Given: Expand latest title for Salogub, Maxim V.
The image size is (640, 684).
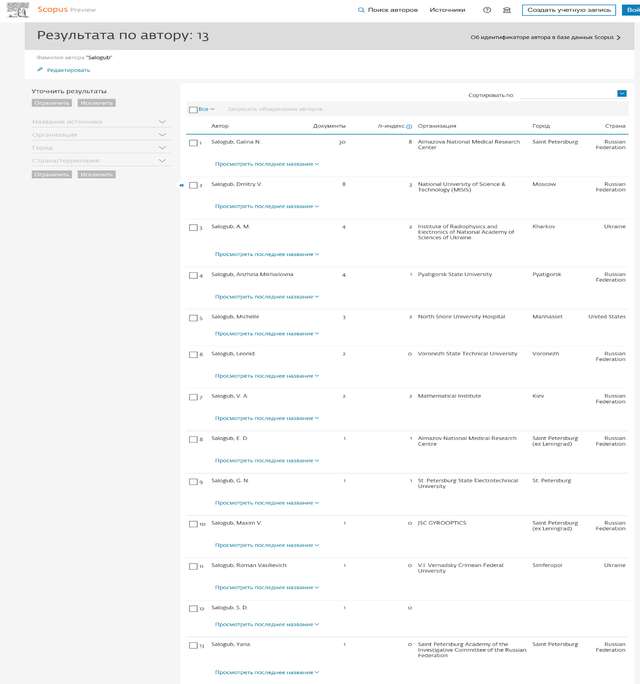Looking at the screenshot, I should (266, 545).
